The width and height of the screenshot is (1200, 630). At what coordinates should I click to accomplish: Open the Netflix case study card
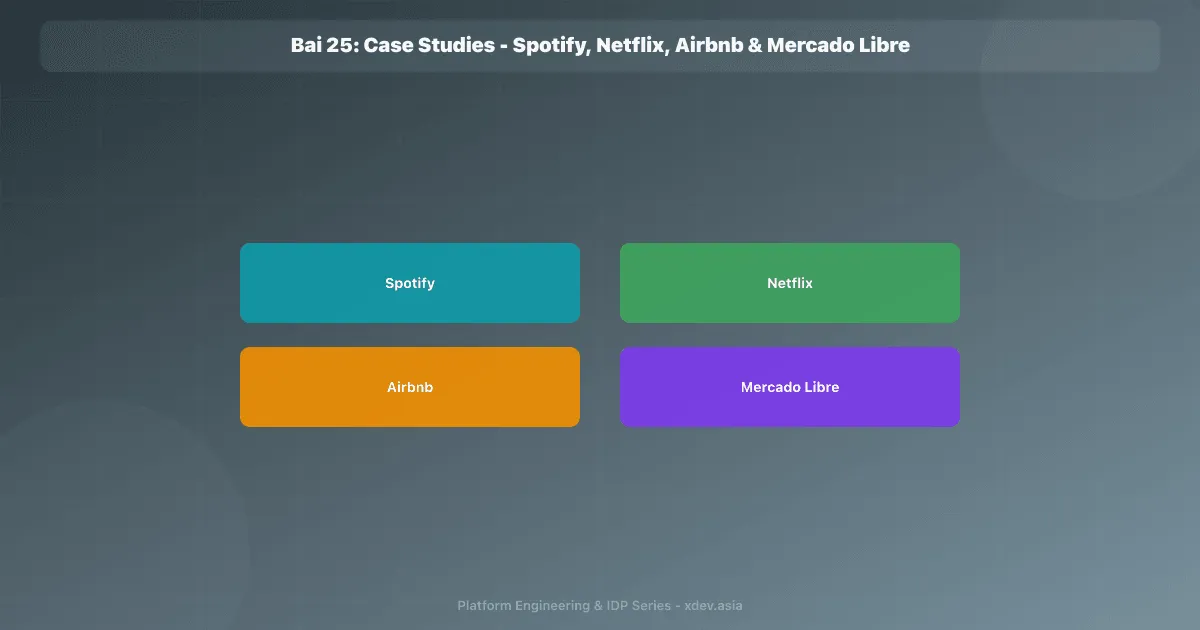pos(790,283)
